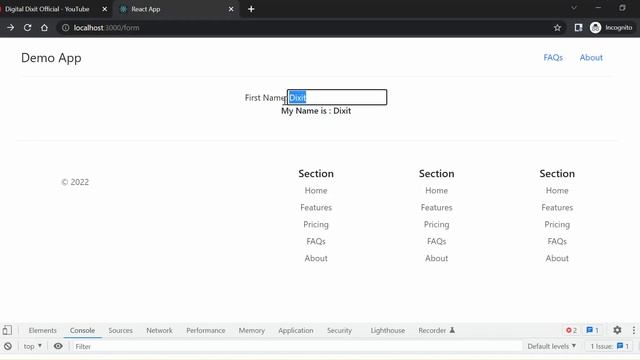Click the © 2022 footer text

tap(75, 182)
